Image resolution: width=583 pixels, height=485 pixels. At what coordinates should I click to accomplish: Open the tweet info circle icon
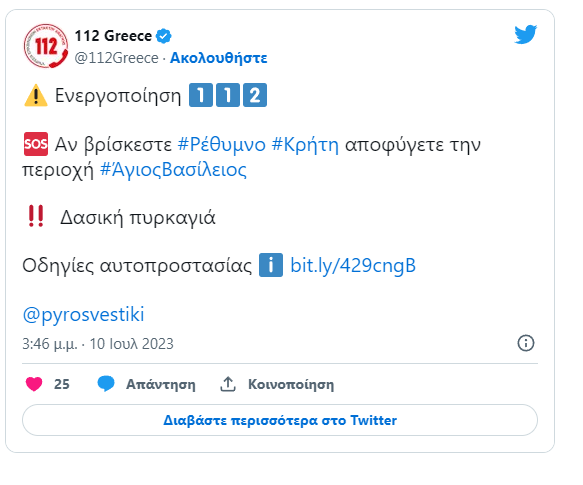pyautogui.click(x=526, y=343)
